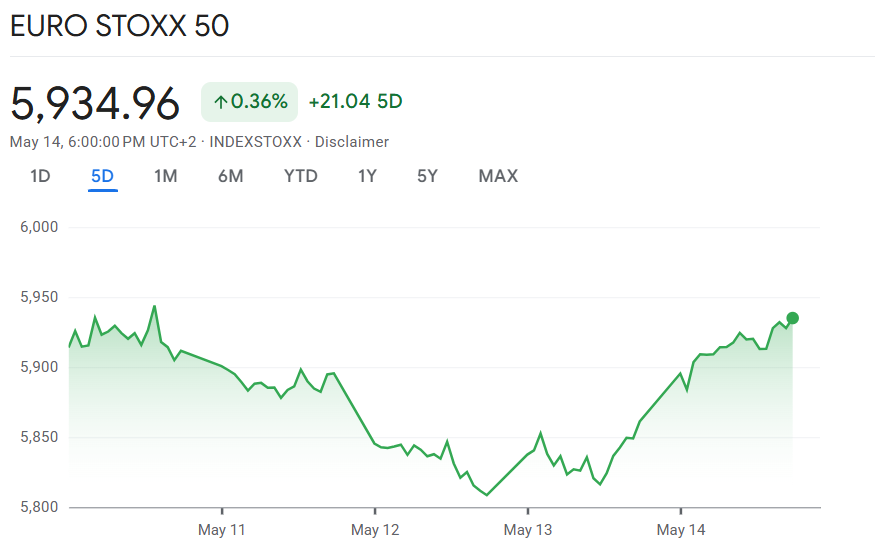Screen dimensions: 875x553
Task: Click the 5,850 y-axis label
Action: (x=39, y=437)
